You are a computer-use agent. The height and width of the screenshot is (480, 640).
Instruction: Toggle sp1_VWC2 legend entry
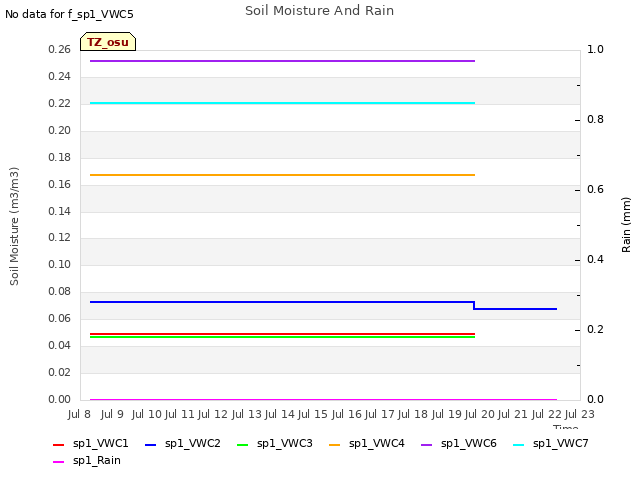coord(182,444)
